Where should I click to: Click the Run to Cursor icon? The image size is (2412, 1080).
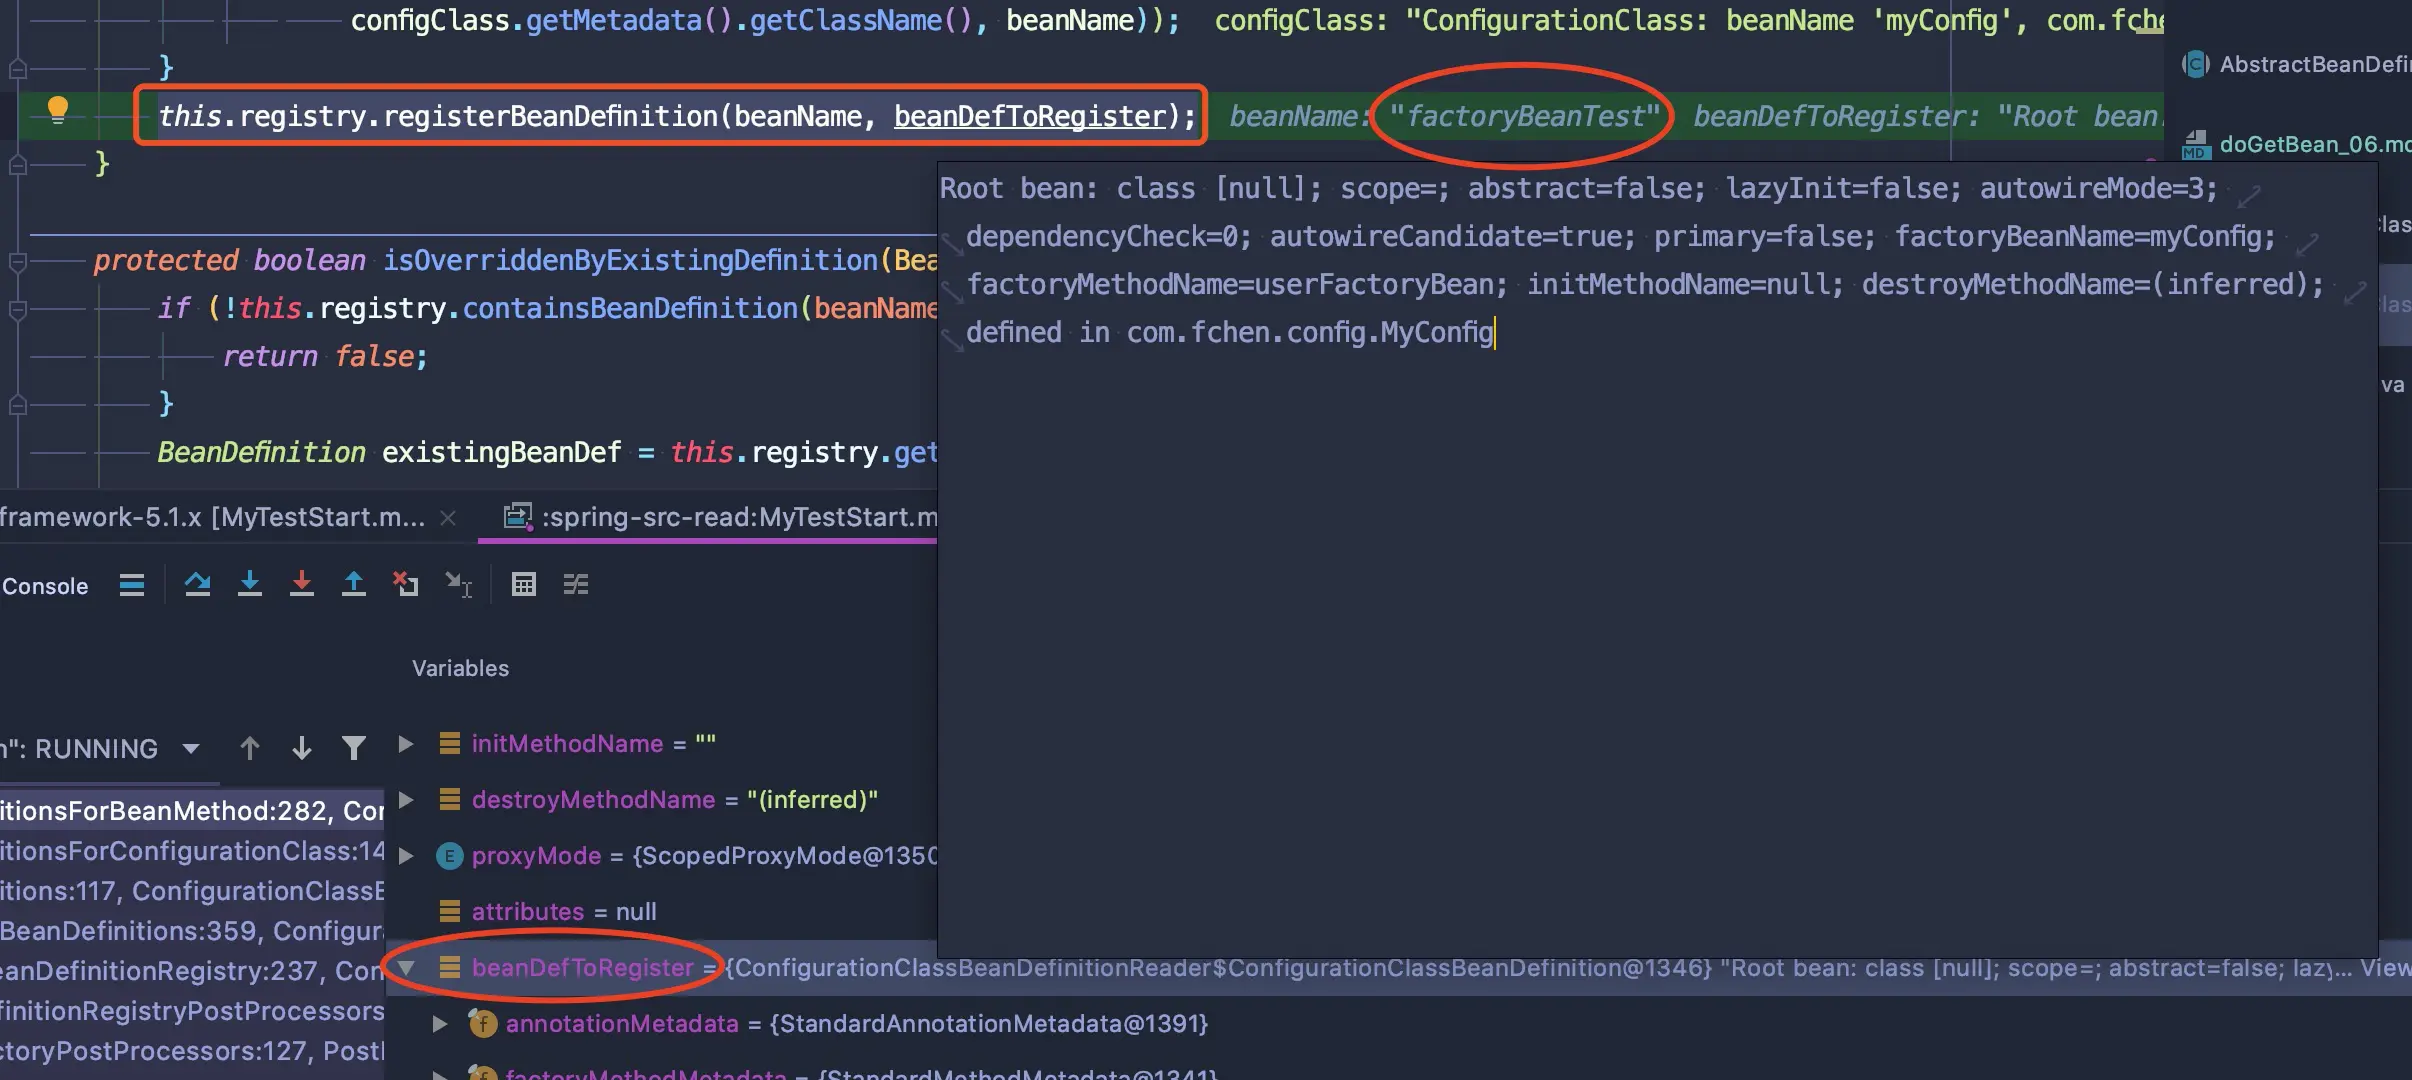[x=459, y=585]
